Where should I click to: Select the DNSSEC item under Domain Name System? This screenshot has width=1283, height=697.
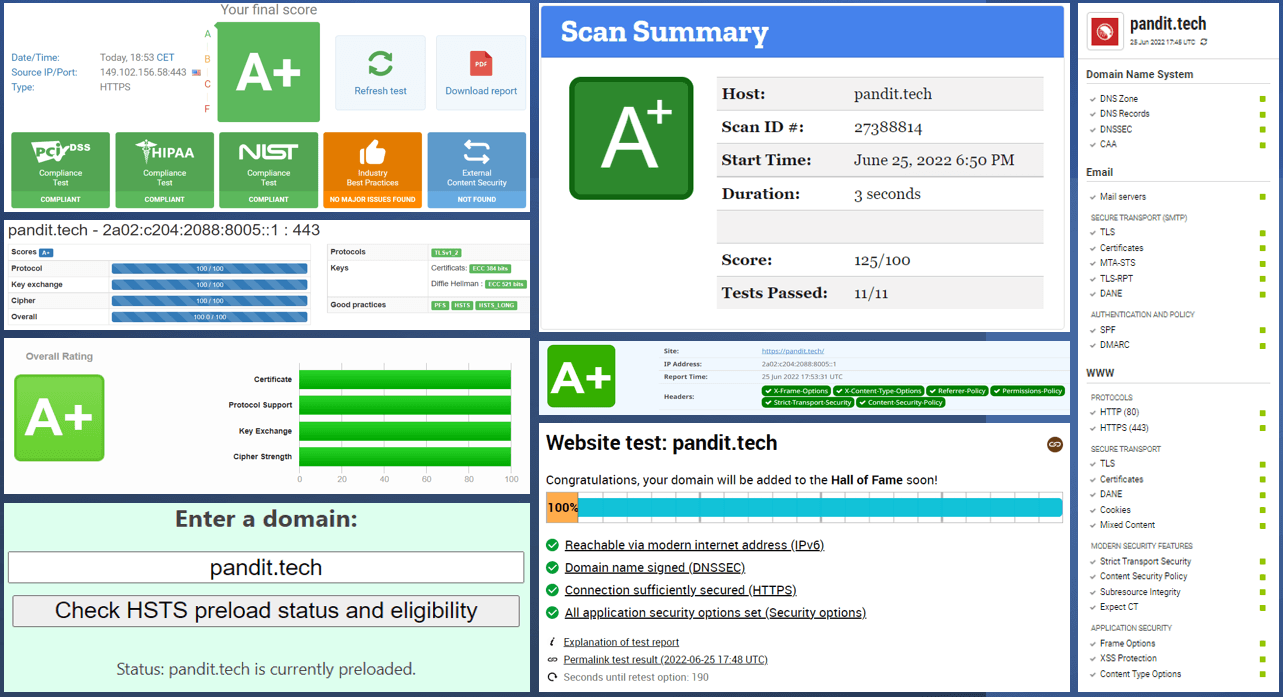point(1116,129)
